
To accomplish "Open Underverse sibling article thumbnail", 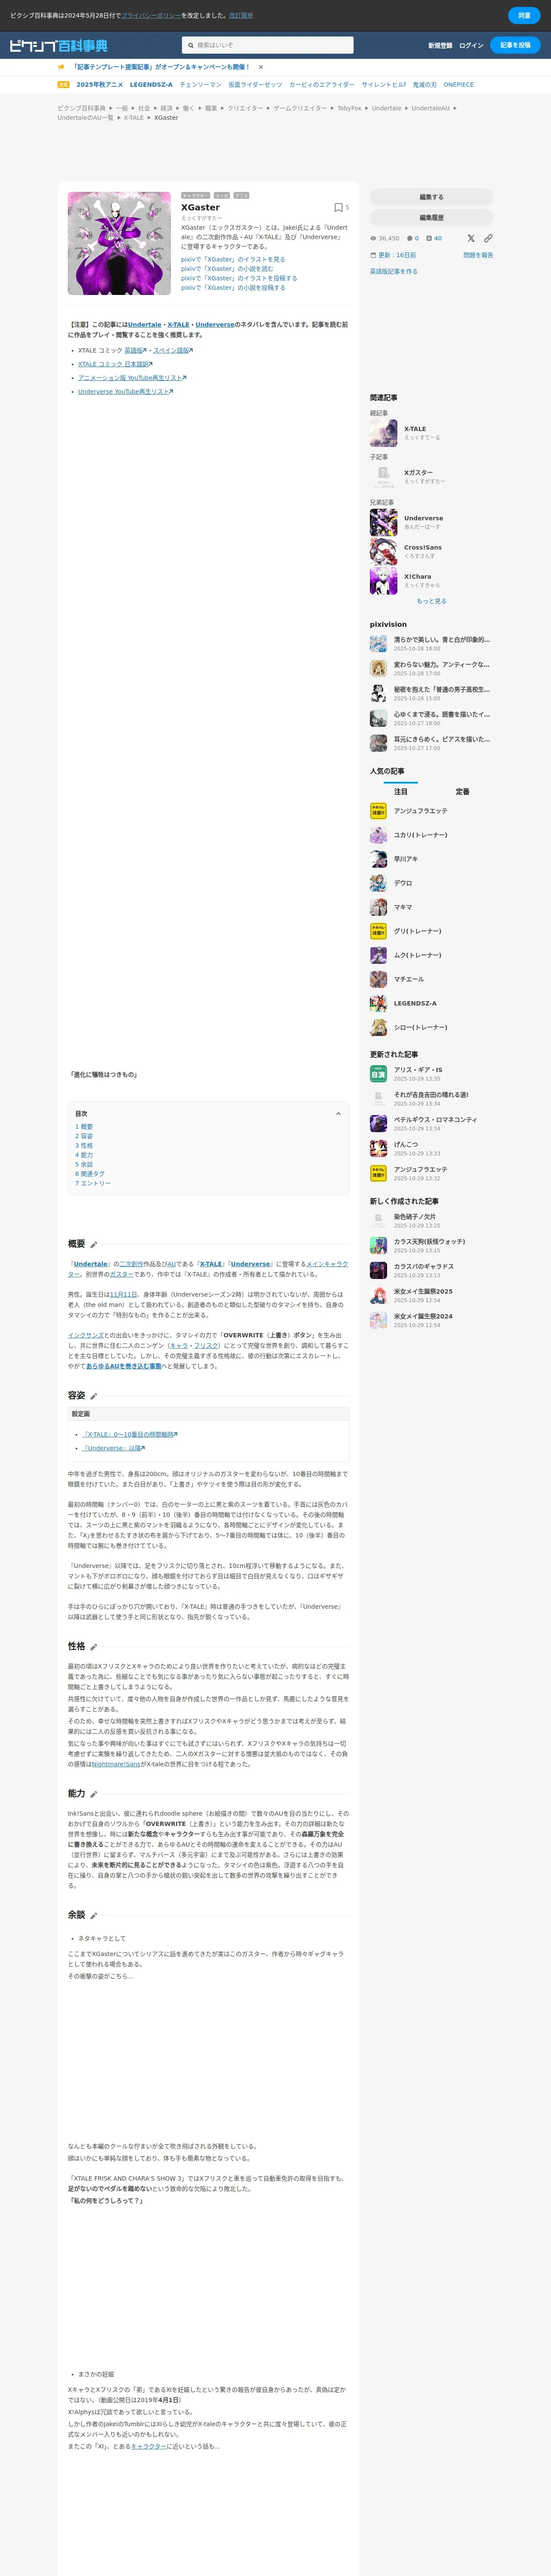I will pyautogui.click(x=384, y=522).
